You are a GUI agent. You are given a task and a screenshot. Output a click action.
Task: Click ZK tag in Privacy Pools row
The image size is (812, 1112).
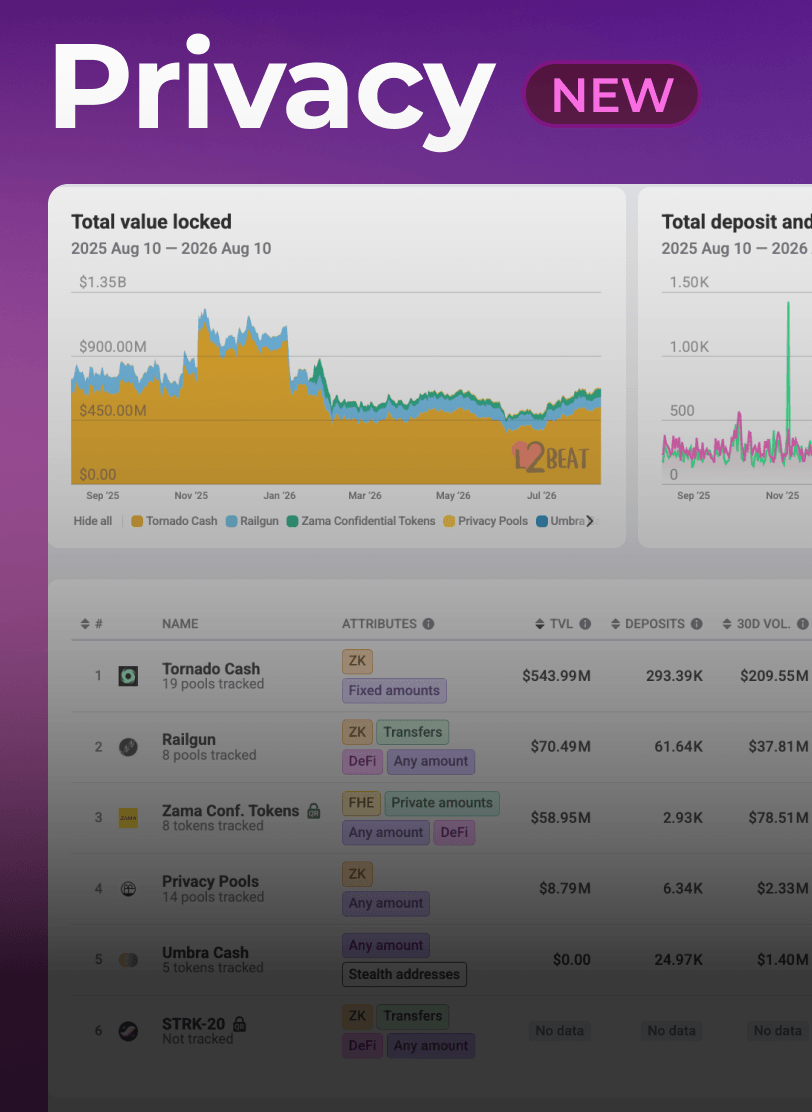(x=357, y=874)
